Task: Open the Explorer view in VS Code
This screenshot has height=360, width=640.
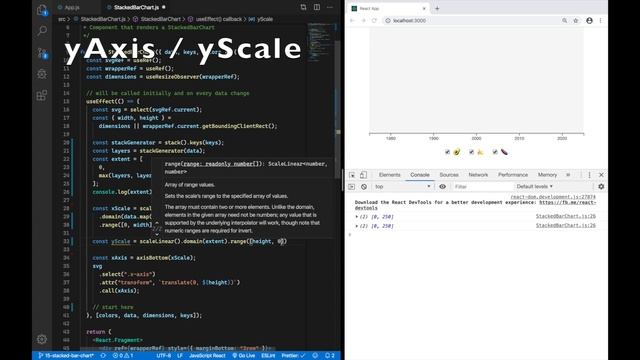Action: (x=42, y=10)
